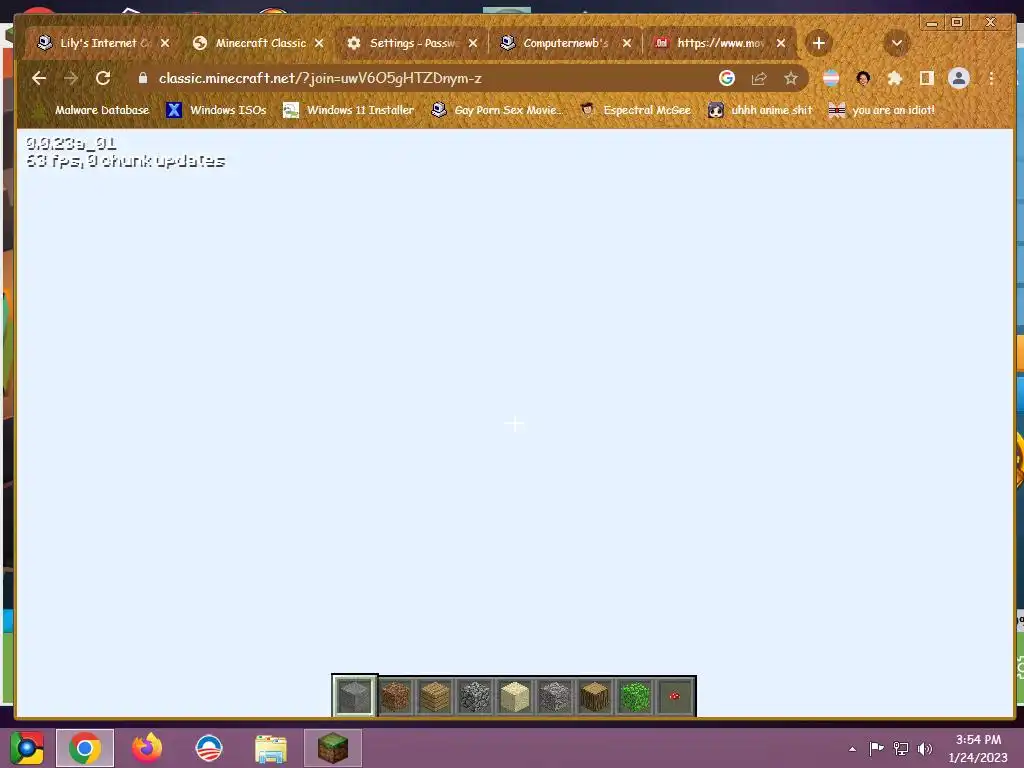This screenshot has height=768, width=1024.
Task: Show hidden system tray icons
Action: [x=852, y=749]
